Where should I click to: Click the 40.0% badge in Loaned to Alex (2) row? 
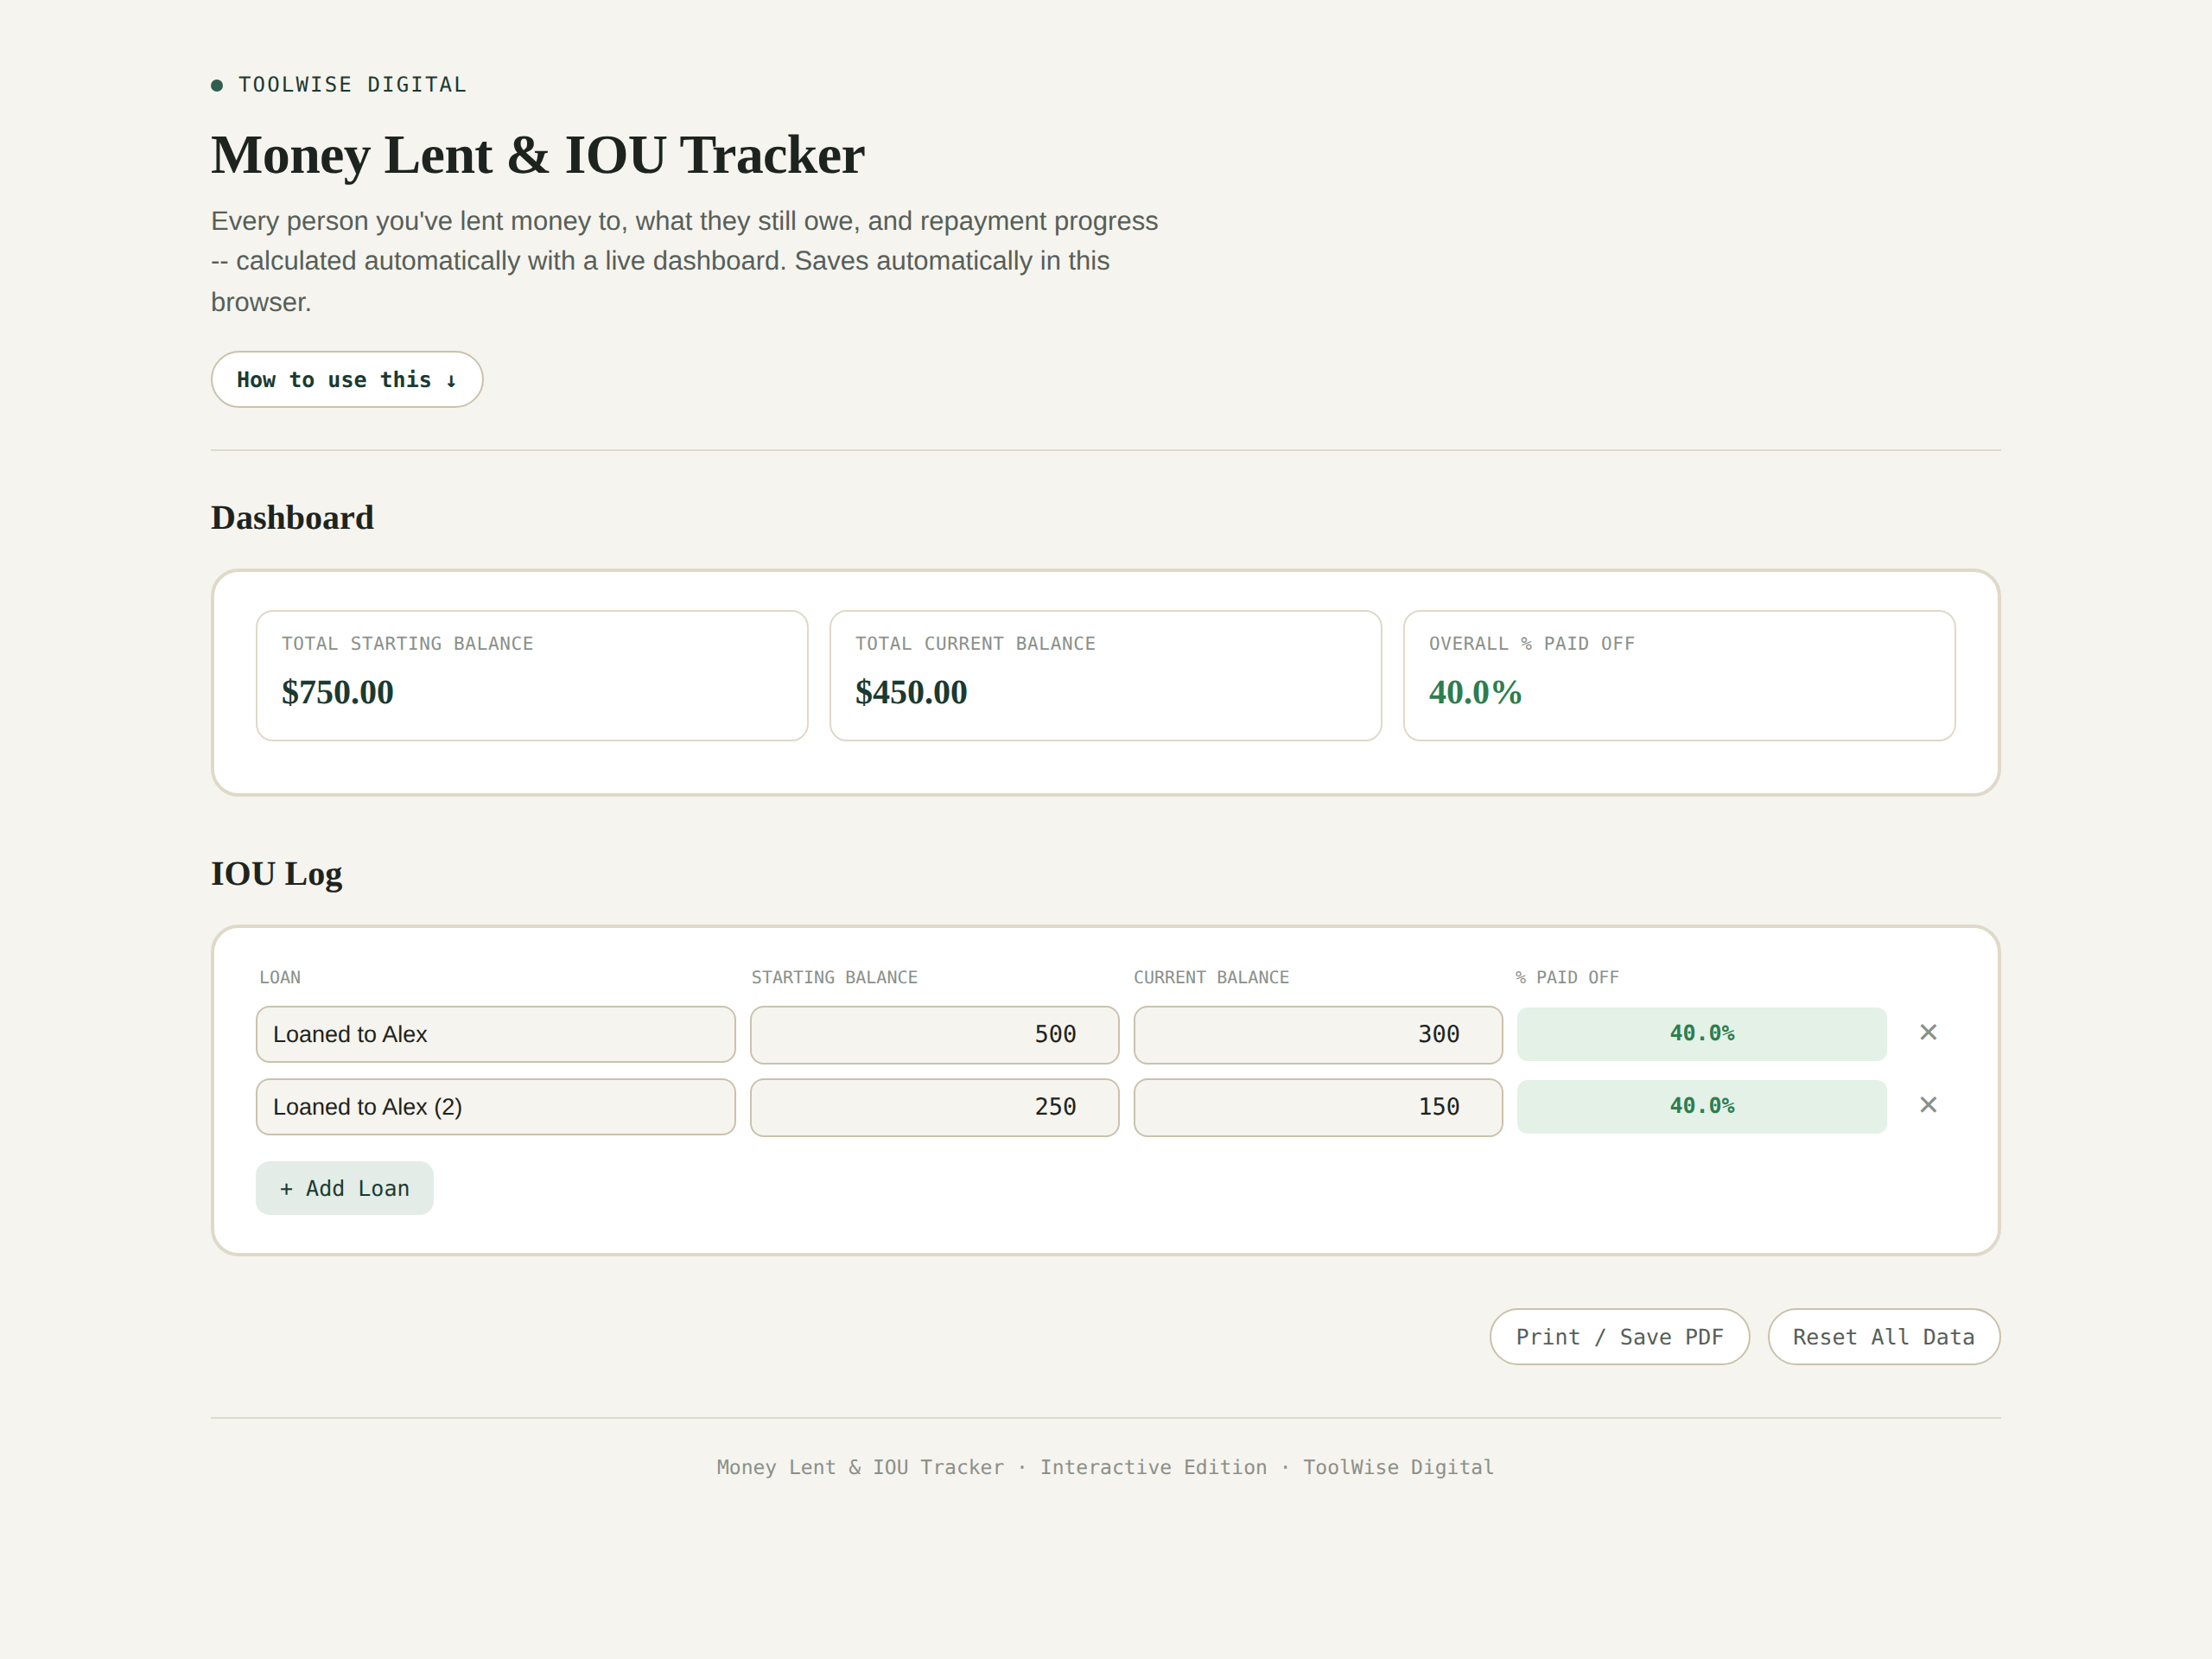point(1701,1106)
